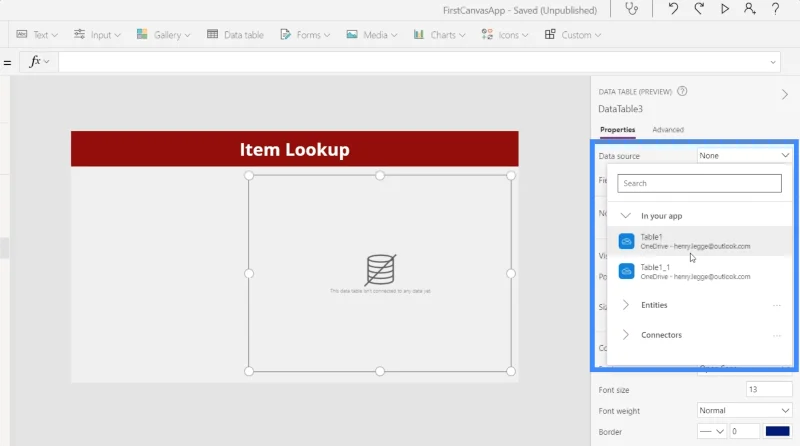
Task: Open Connectors more options ellipsis
Action: (x=777, y=335)
